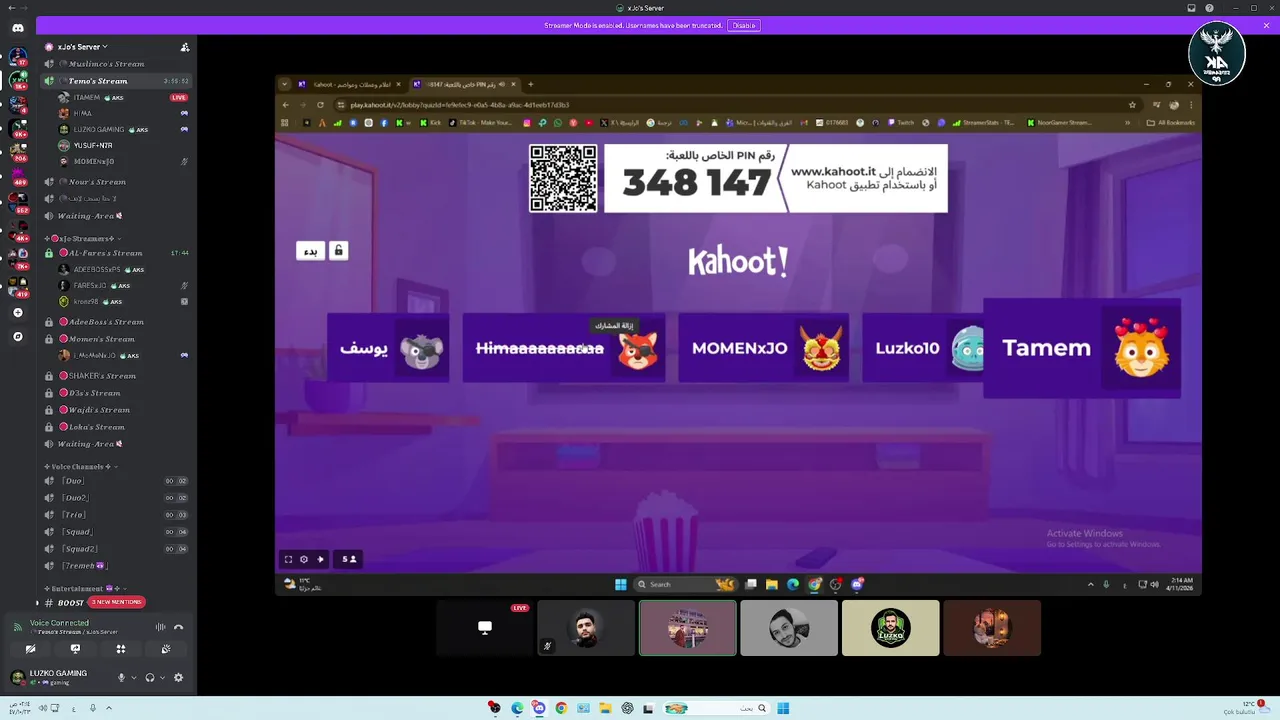
Task: Open the Discord inbox icon in title bar
Action: 1191,8
